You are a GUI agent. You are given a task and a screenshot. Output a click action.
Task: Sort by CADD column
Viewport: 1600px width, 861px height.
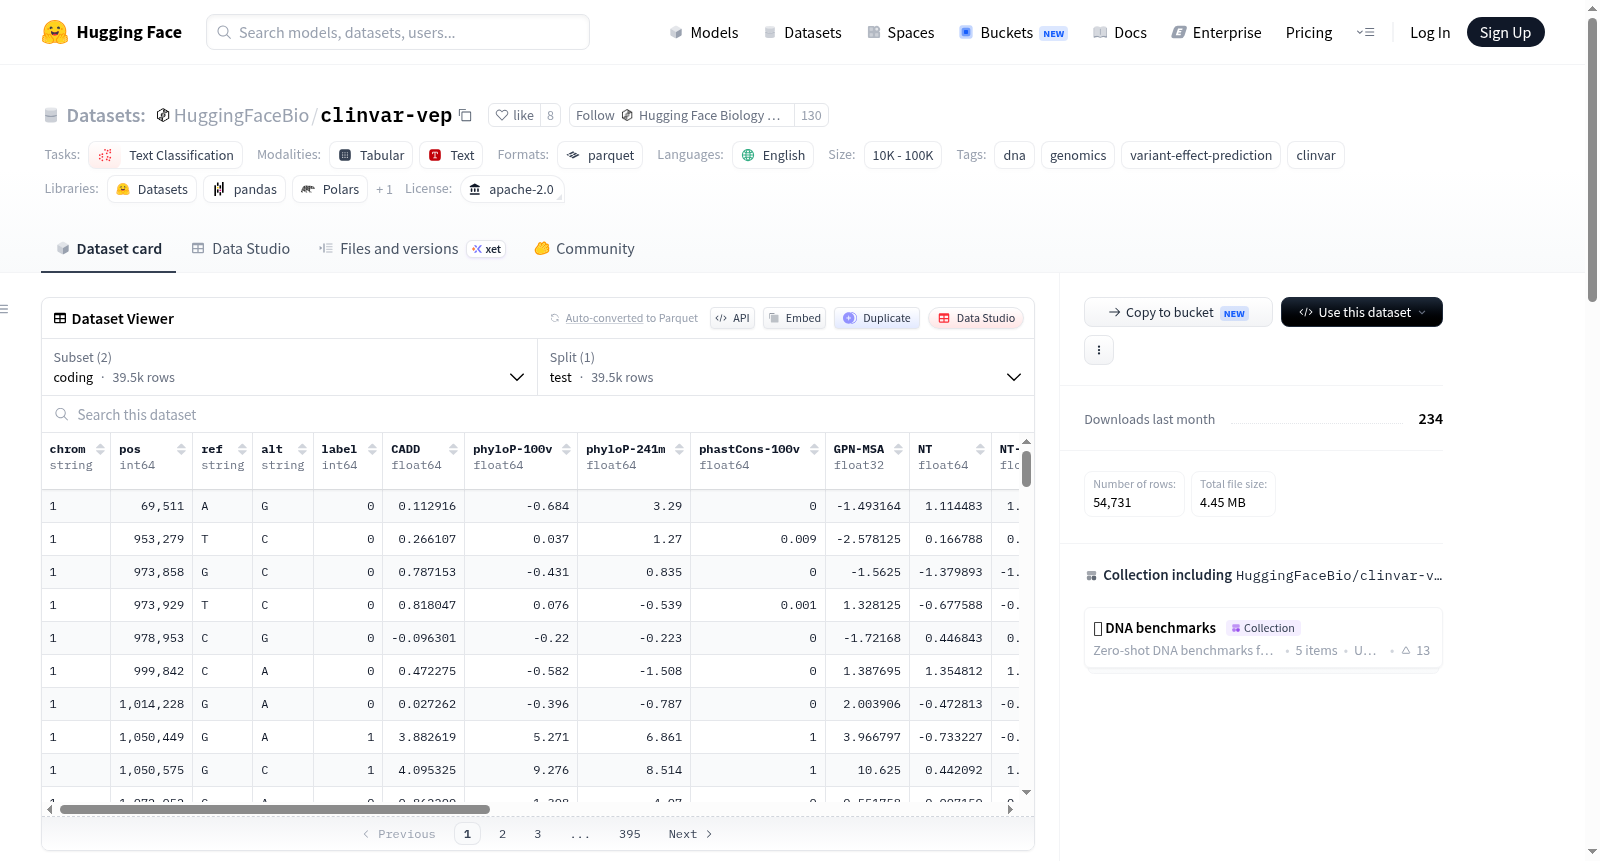tap(453, 449)
